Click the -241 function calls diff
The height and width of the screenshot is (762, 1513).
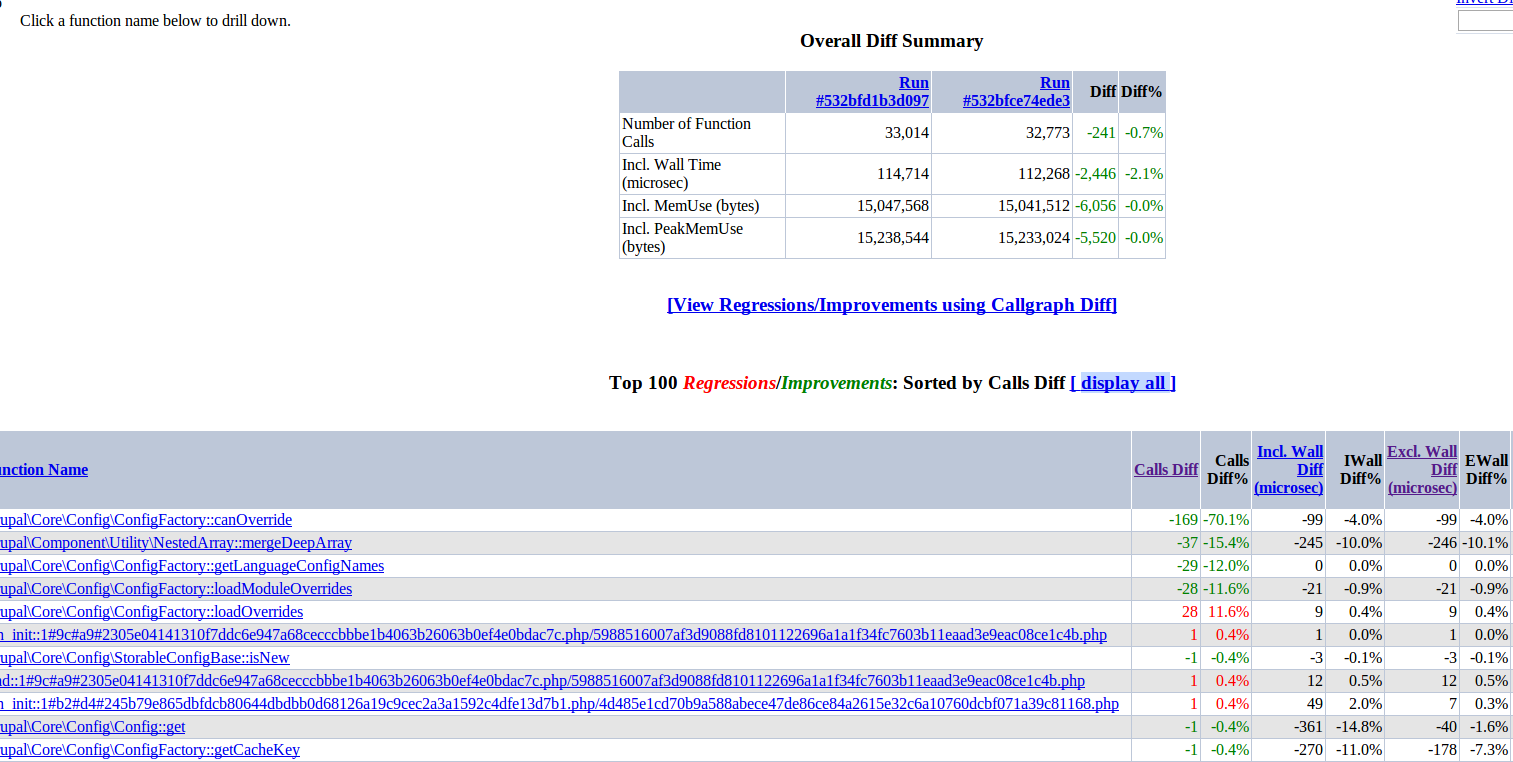tap(1101, 133)
